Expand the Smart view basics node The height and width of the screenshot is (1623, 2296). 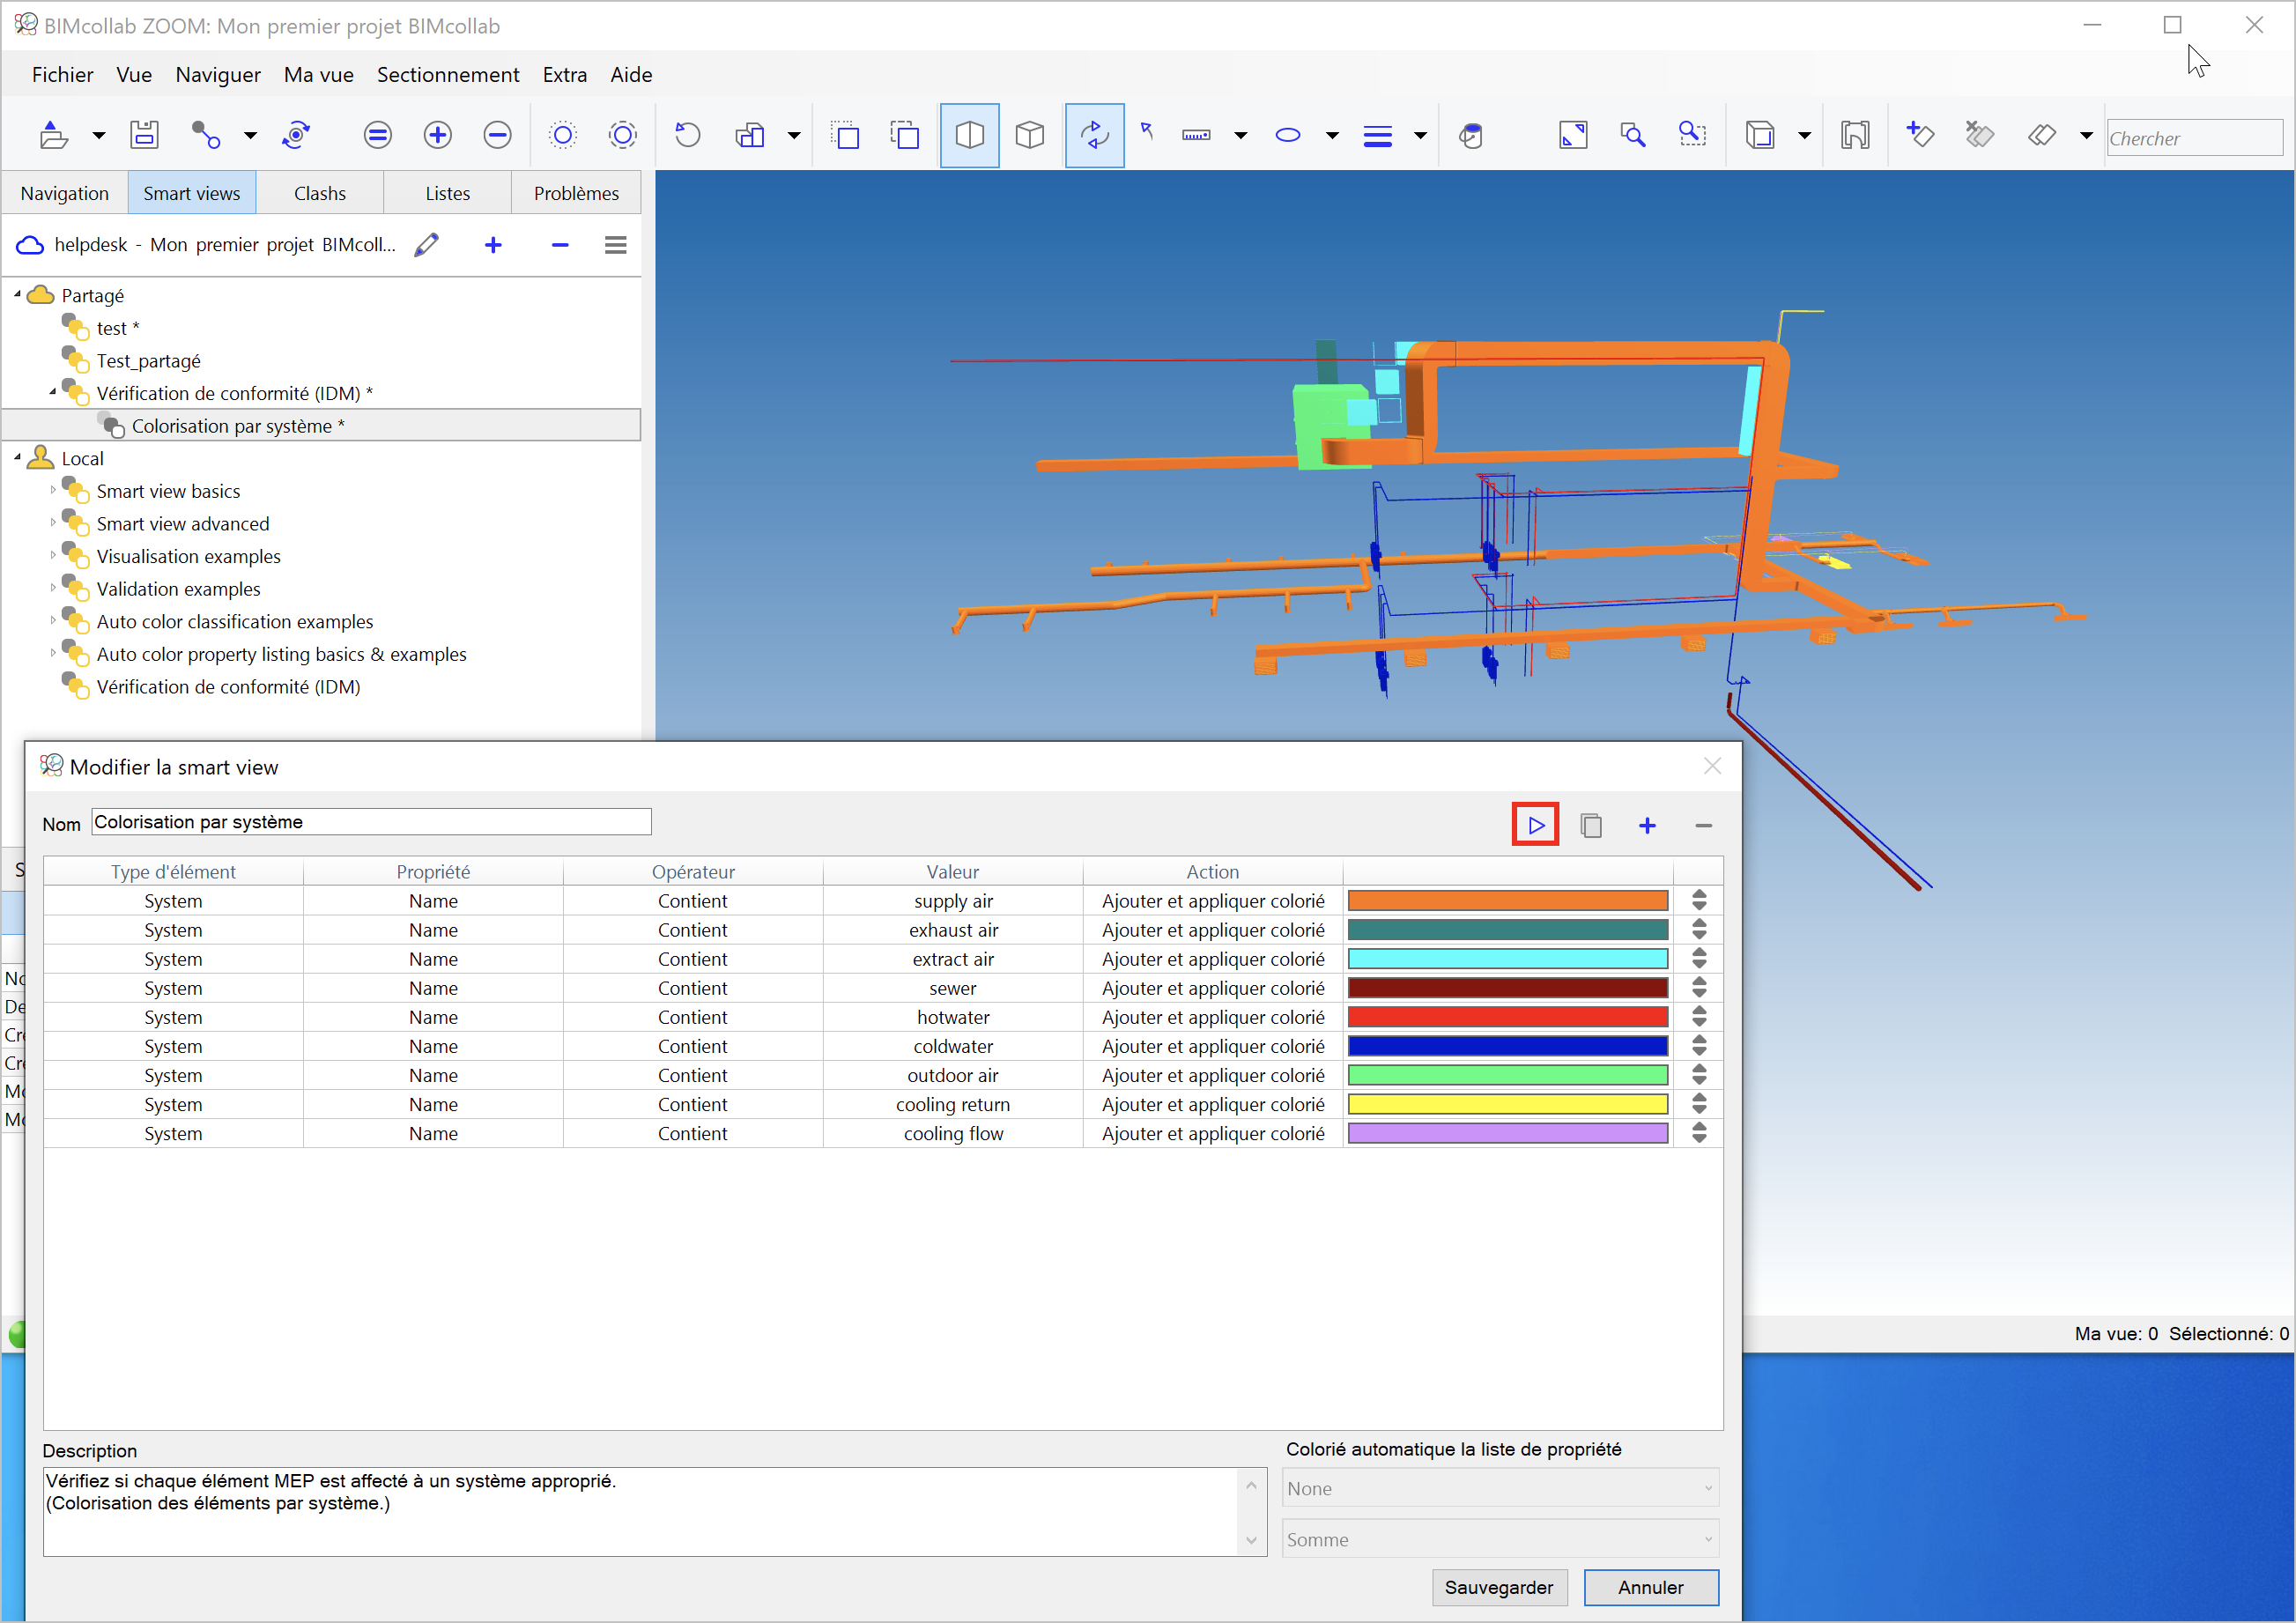pos(53,490)
